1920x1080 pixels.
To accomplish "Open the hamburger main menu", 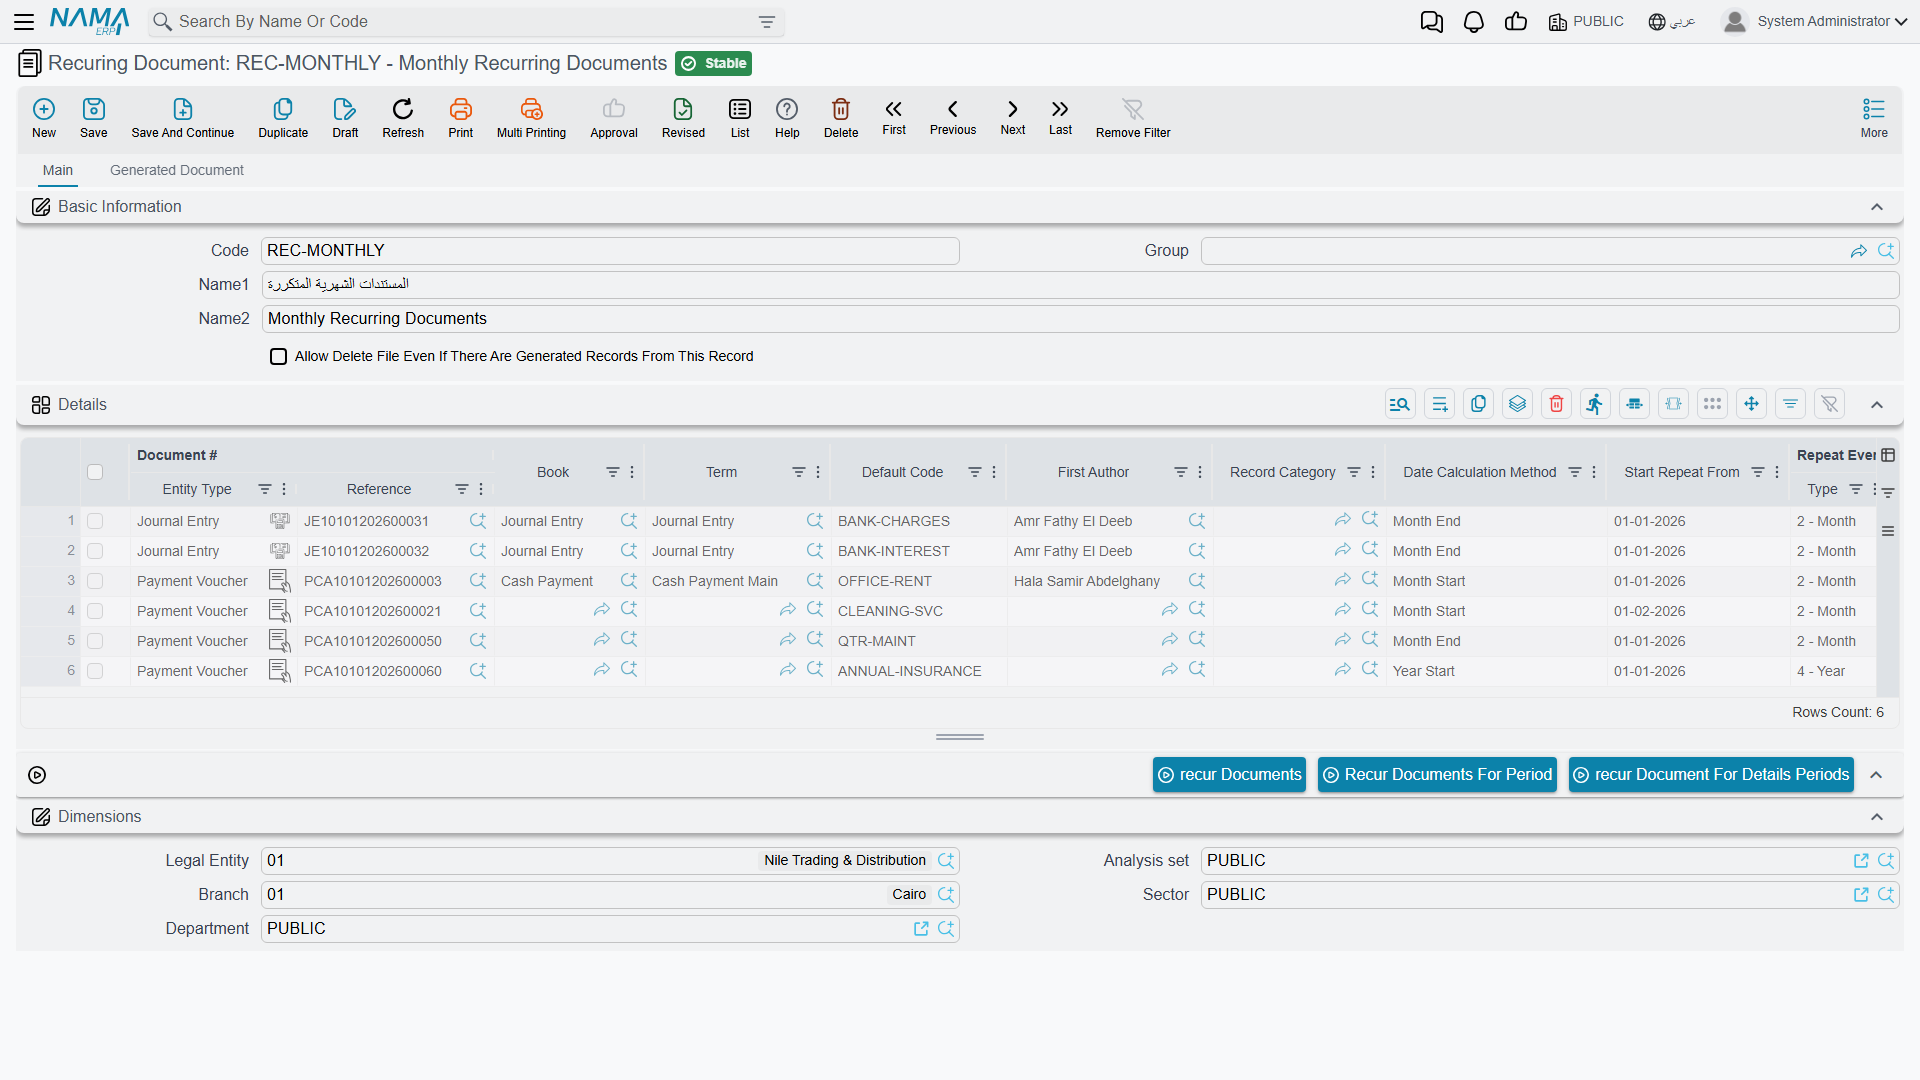I will [24, 21].
